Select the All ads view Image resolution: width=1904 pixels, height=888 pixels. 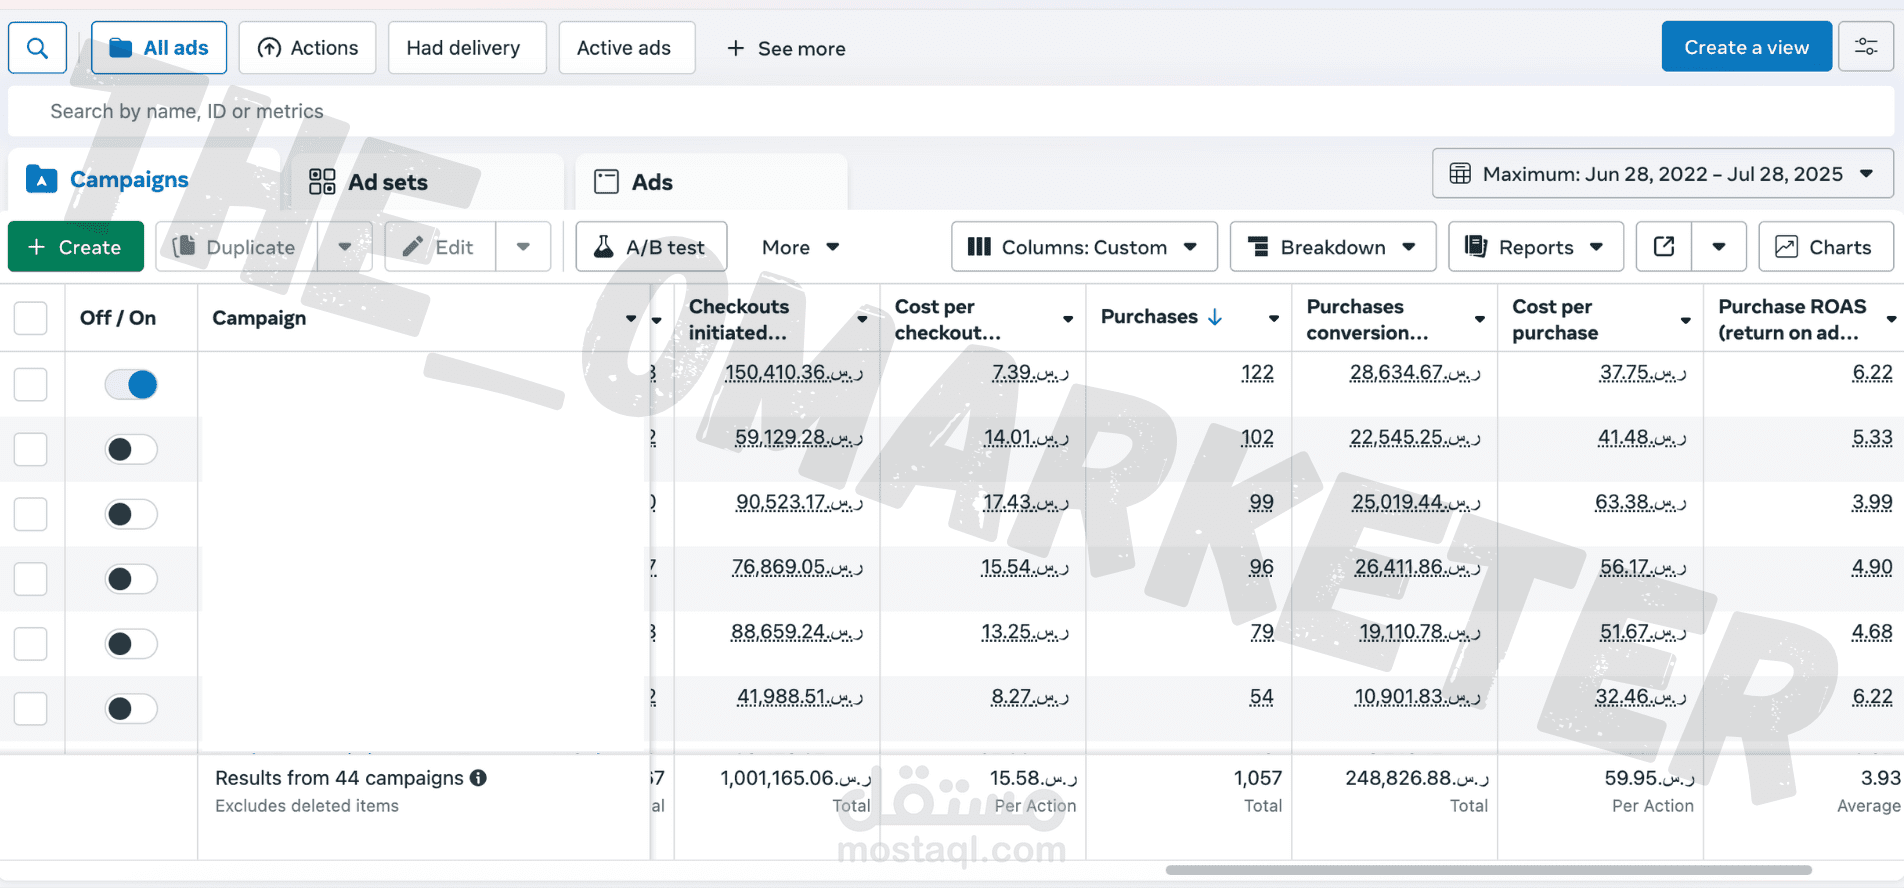[159, 48]
